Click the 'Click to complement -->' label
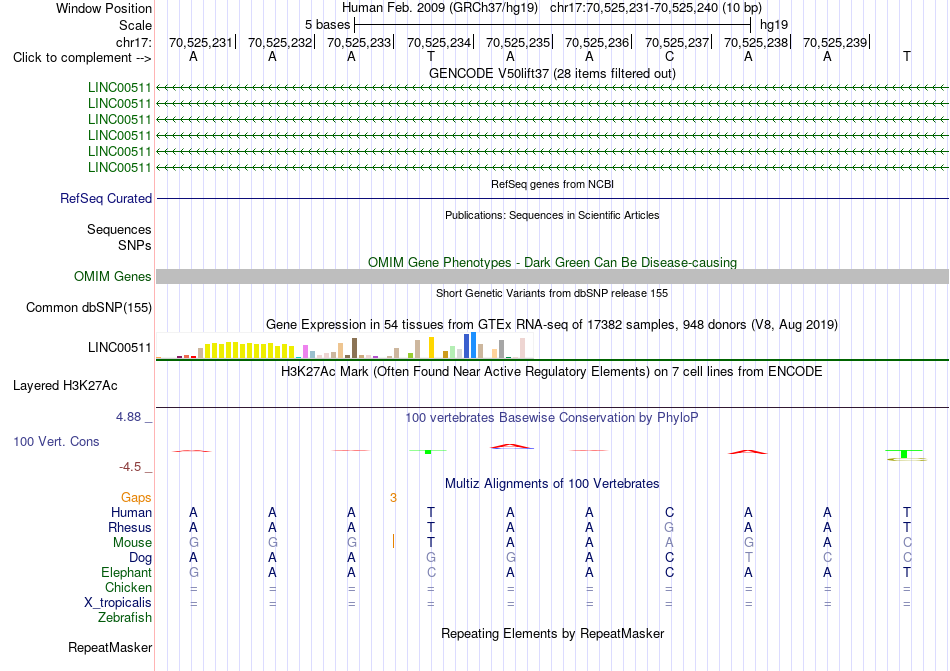Image resolution: width=950 pixels, height=671 pixels. tap(82, 58)
